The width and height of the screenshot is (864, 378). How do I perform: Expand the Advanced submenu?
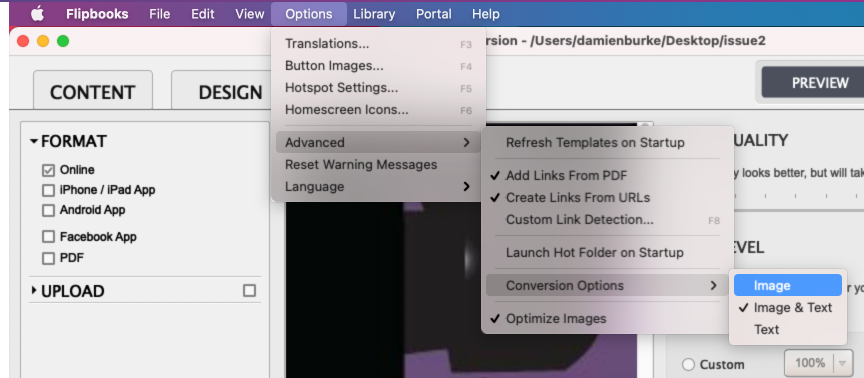coord(378,142)
